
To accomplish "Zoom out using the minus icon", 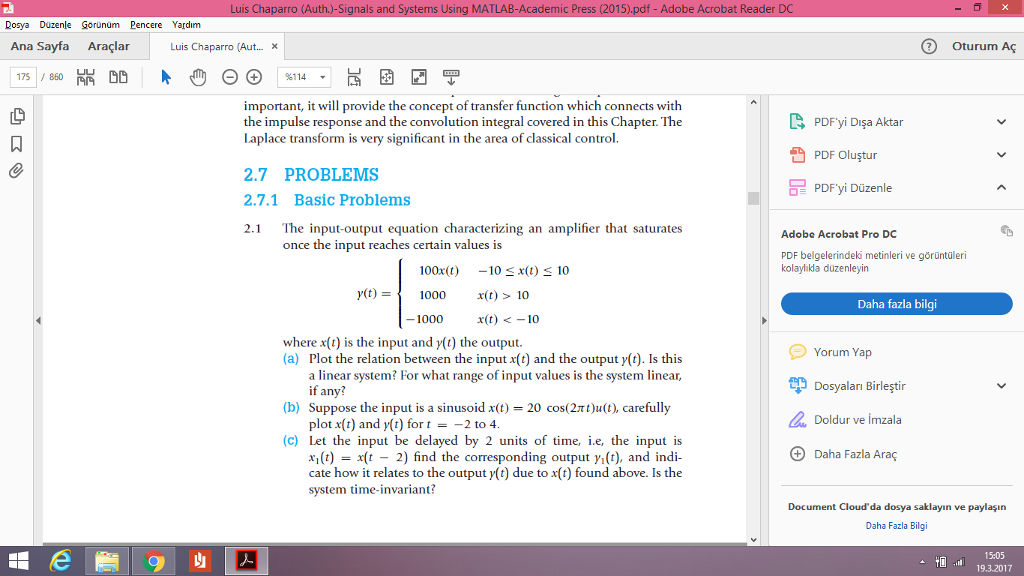I will (228, 76).
